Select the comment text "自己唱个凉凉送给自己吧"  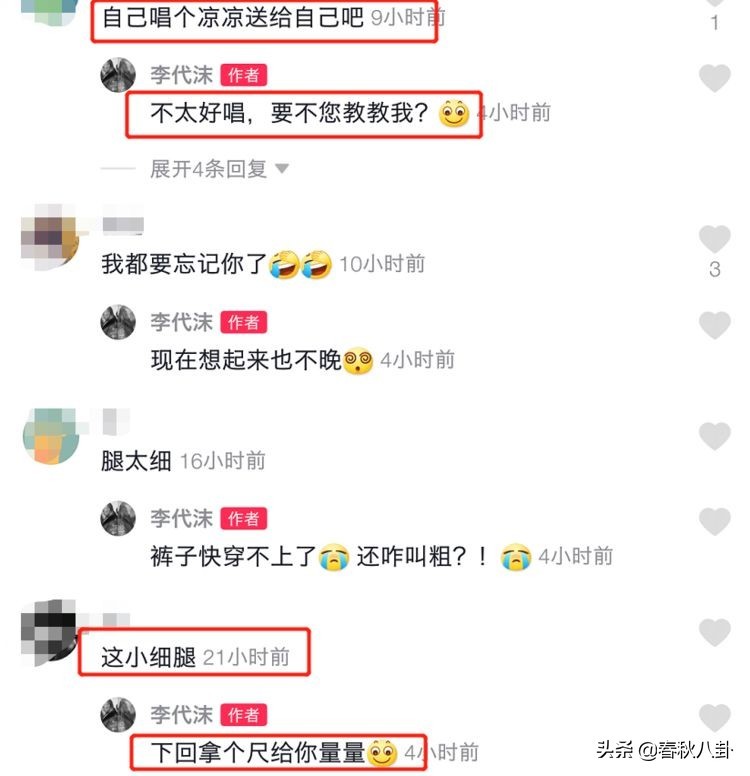pyautogui.click(x=233, y=18)
